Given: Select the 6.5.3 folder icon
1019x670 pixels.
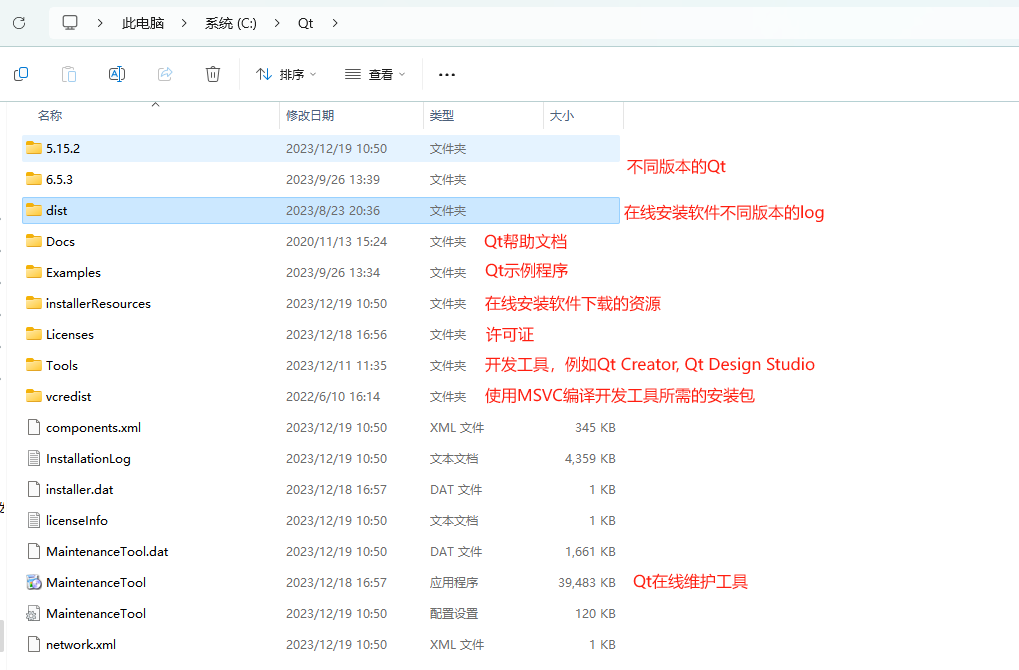Looking at the screenshot, I should click(x=34, y=179).
